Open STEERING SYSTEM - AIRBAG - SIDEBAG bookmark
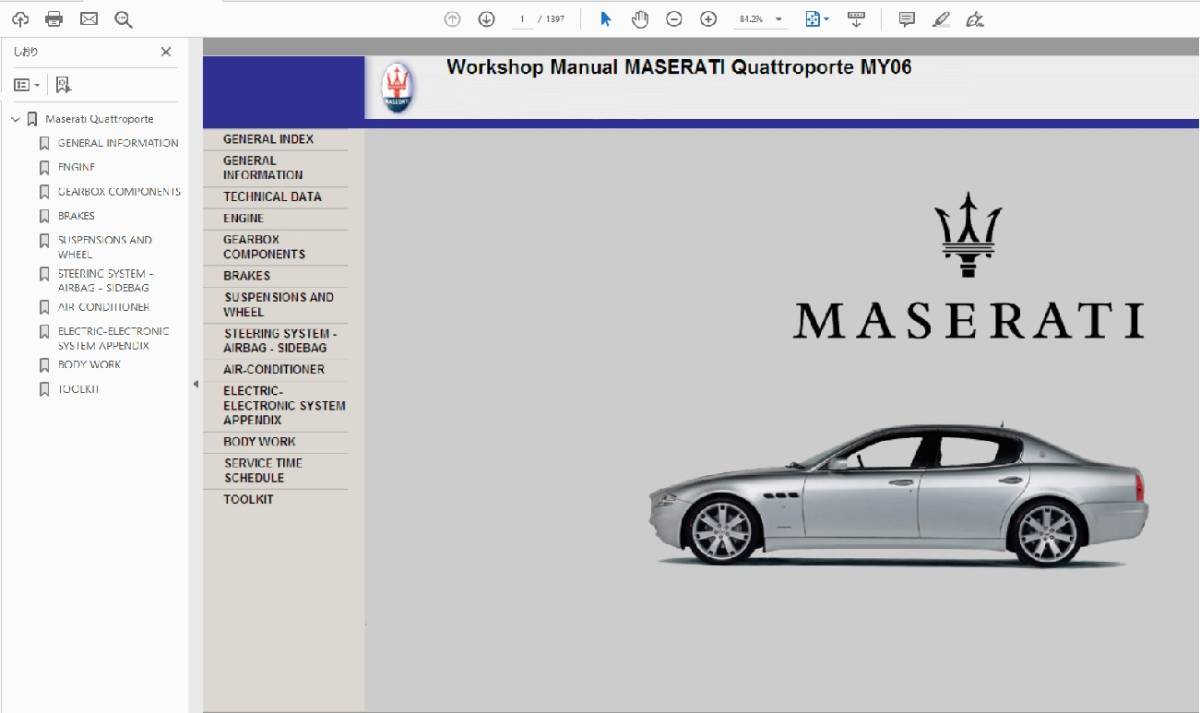Screen dimensions: 1200x713 (106, 280)
